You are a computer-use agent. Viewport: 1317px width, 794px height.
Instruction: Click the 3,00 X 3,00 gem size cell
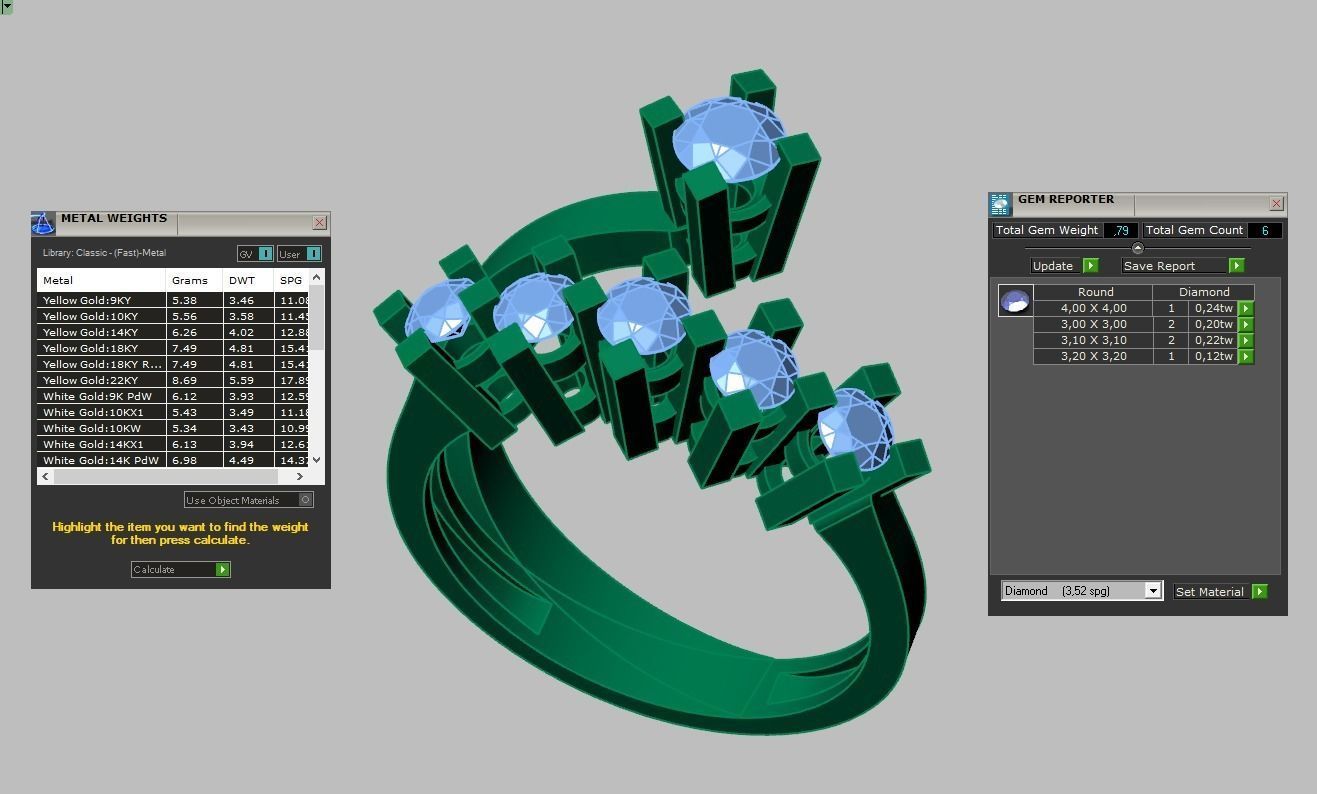[1093, 324]
